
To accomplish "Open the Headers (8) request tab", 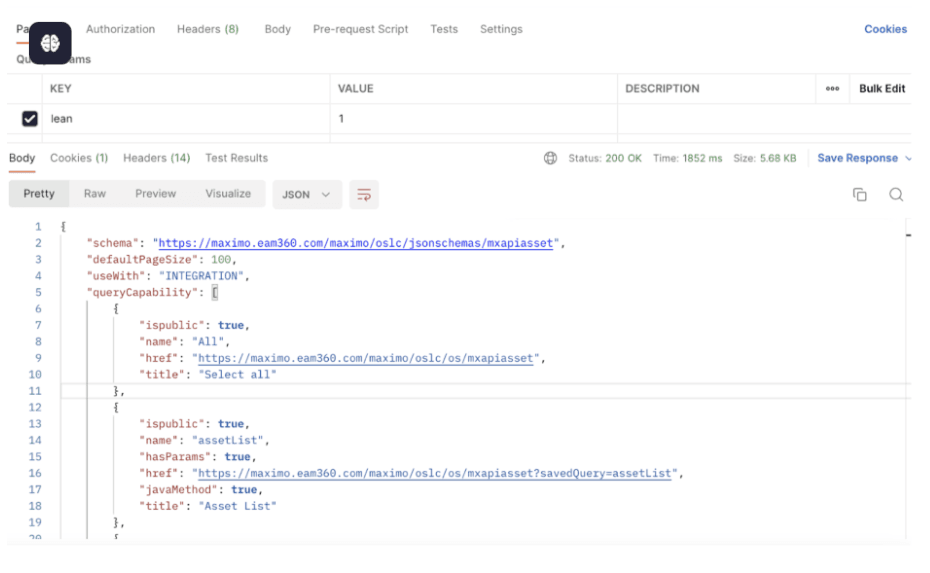I will point(208,29).
